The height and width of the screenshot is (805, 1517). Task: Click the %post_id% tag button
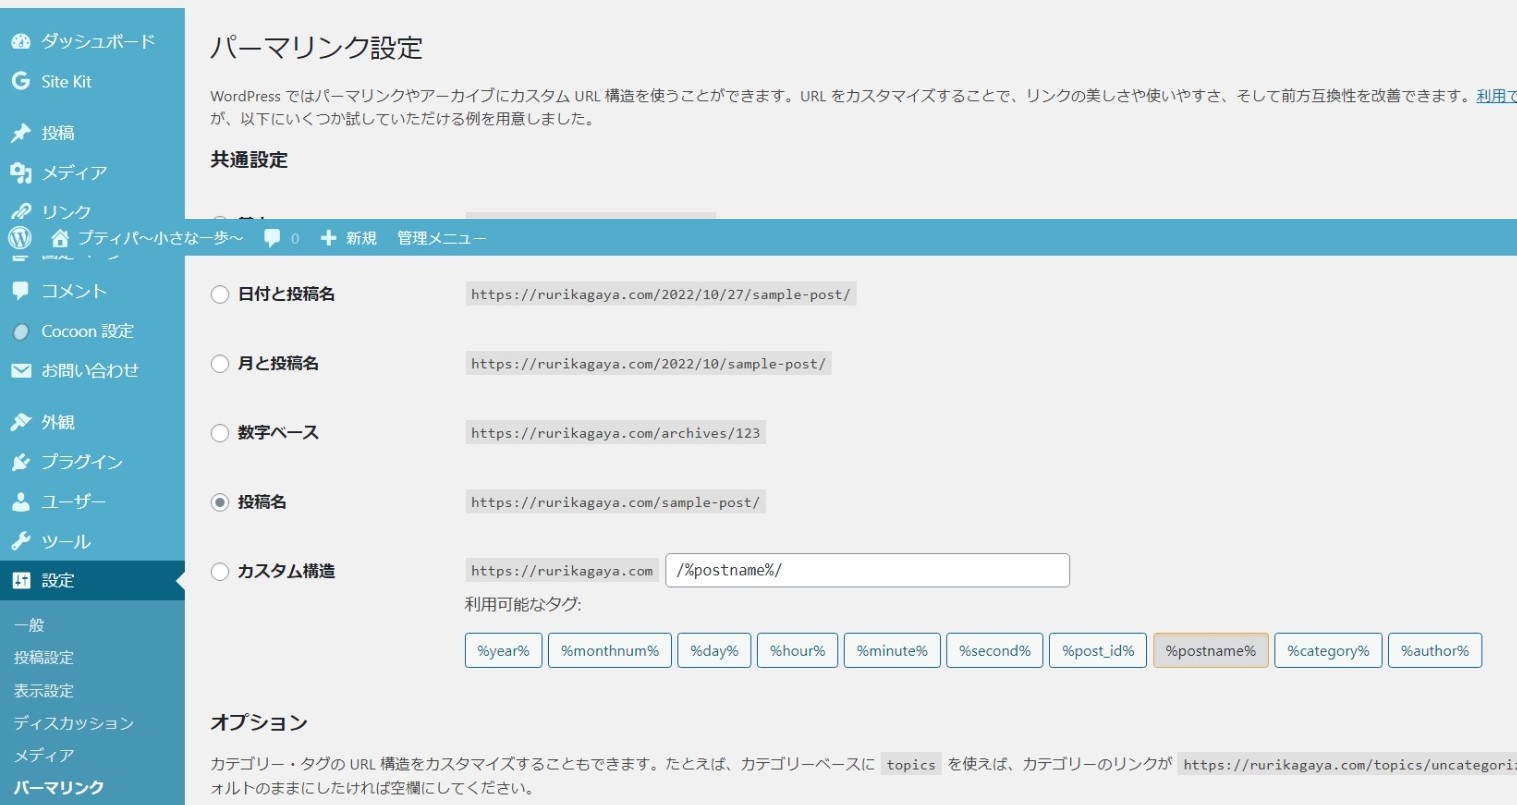click(1098, 650)
